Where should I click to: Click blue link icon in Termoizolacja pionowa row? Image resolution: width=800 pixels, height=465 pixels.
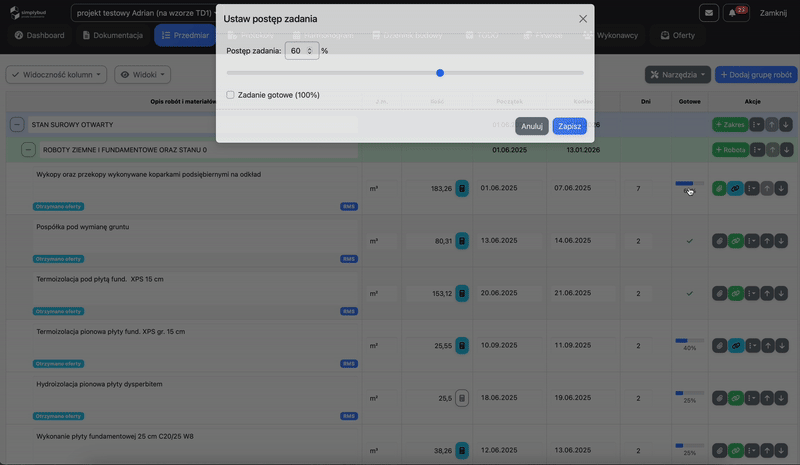735,346
